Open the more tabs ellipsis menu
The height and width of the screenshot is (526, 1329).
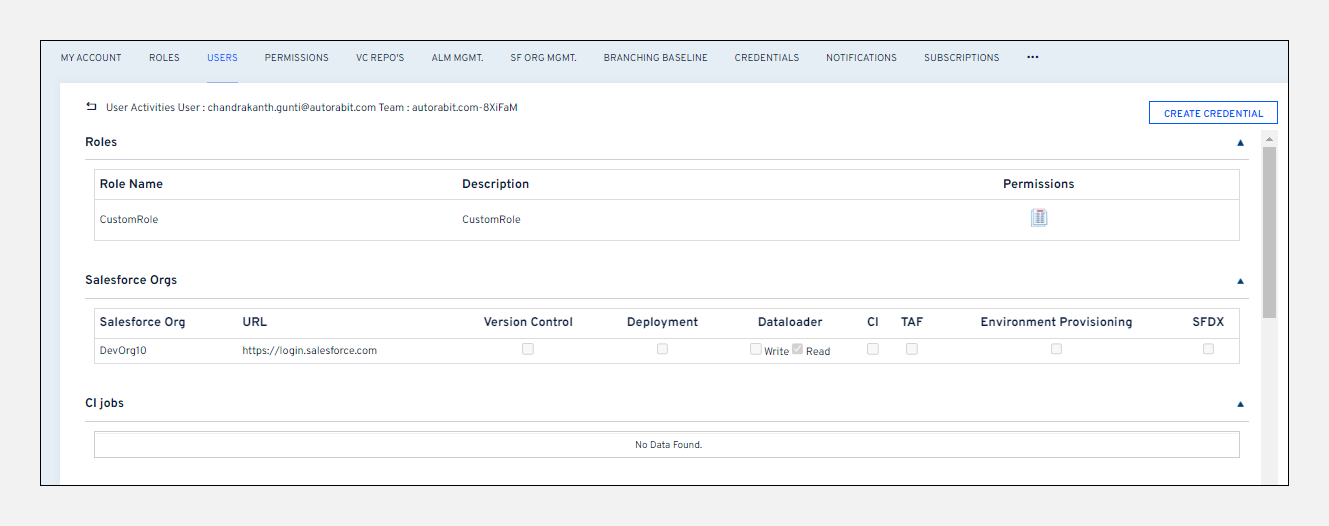(x=1033, y=57)
